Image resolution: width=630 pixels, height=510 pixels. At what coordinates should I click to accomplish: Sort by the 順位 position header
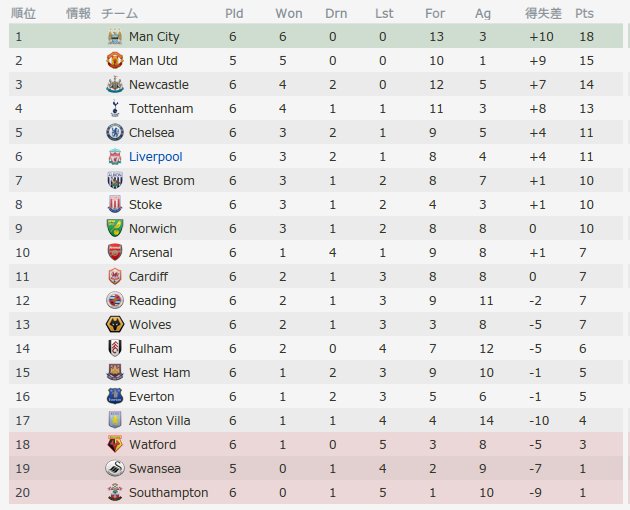coord(24,14)
